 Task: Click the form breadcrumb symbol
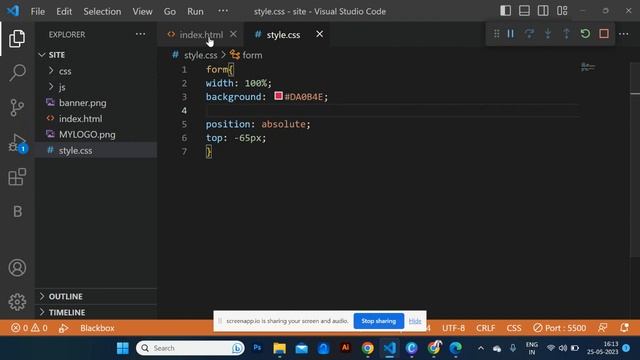click(x=252, y=55)
